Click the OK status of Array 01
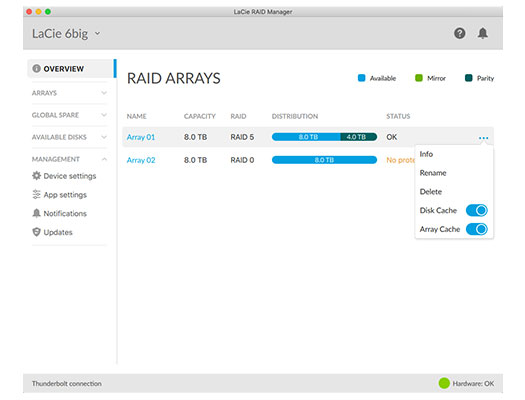Viewport: 525px width, 400px height. (x=391, y=137)
